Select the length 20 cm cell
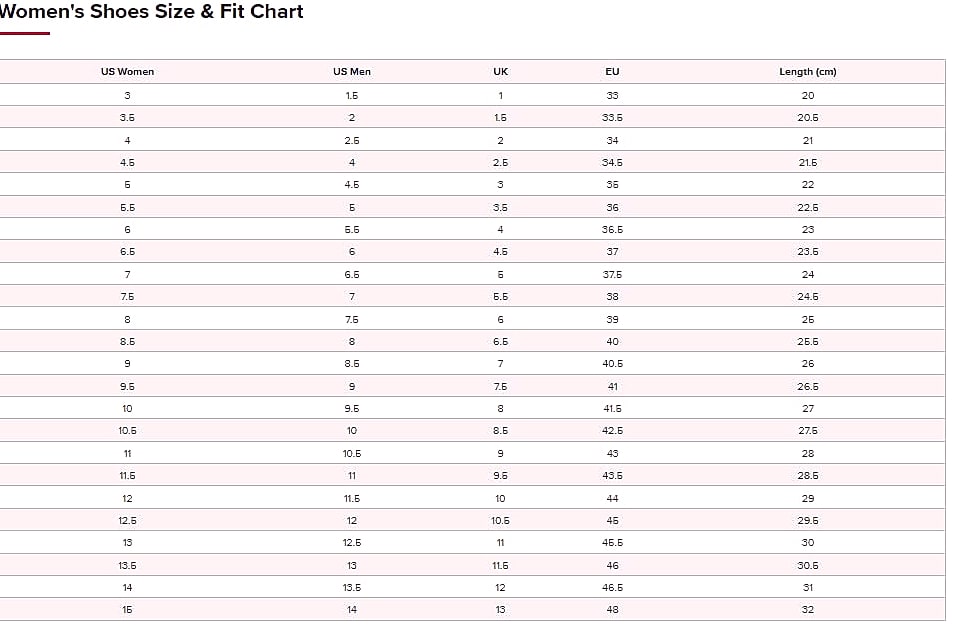953x633 pixels. [x=808, y=95]
